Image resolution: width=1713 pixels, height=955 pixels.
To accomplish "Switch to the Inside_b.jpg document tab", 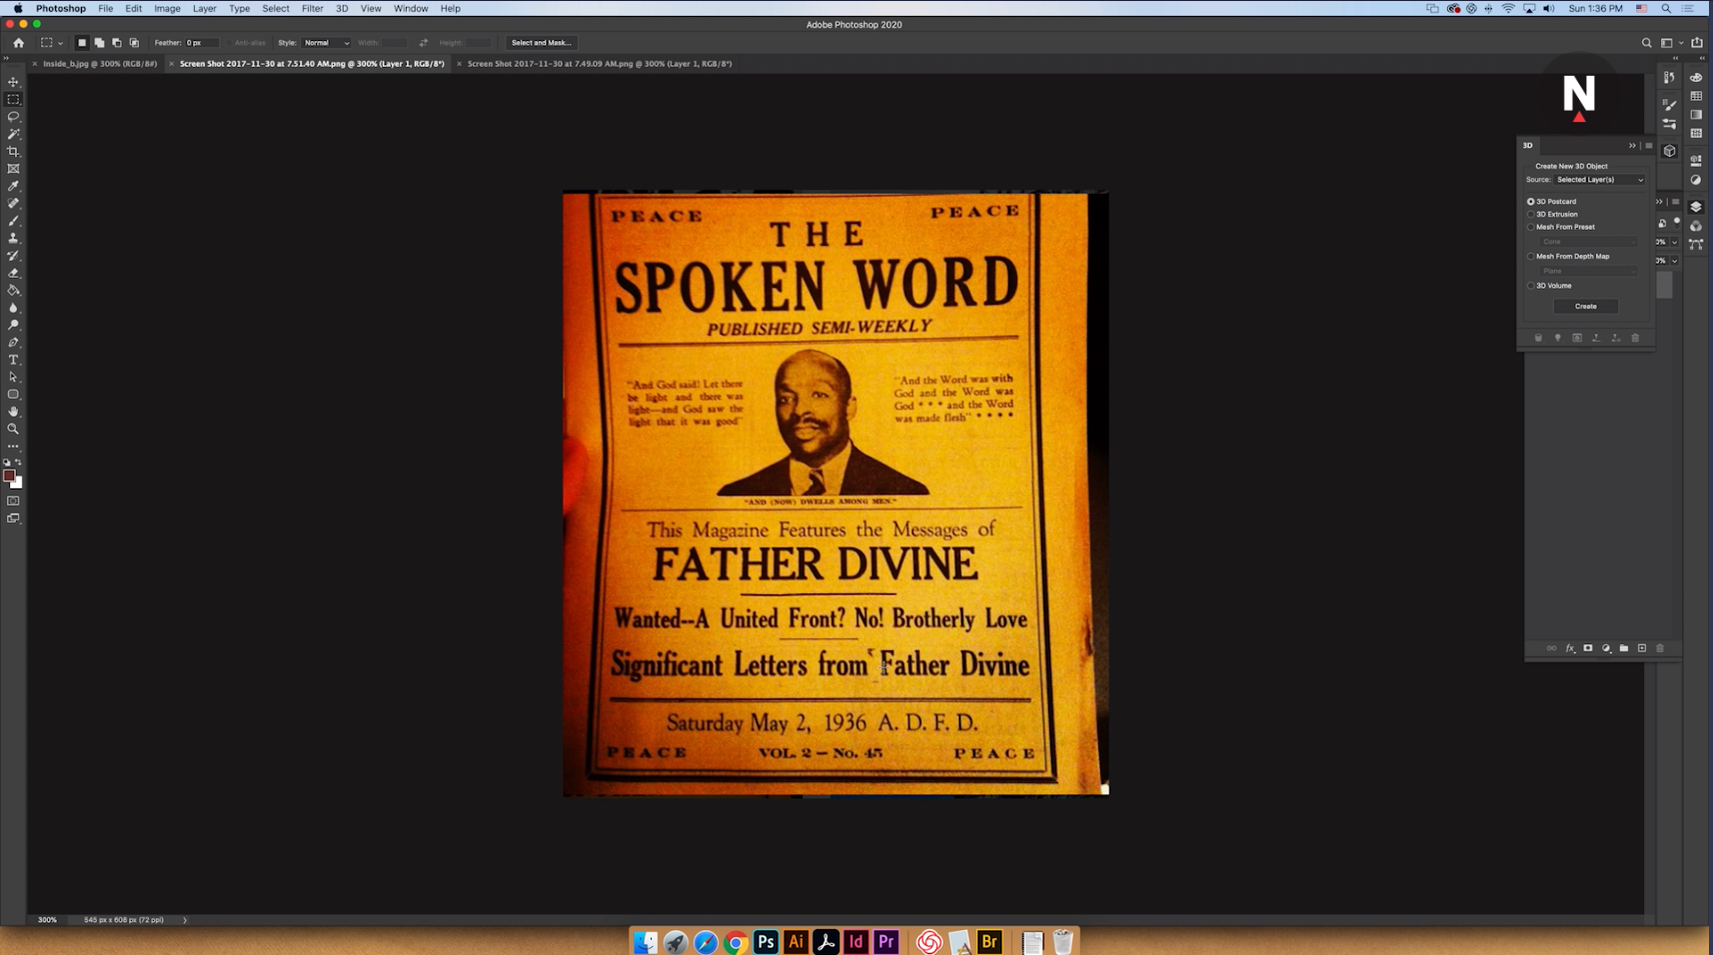I will pos(99,64).
